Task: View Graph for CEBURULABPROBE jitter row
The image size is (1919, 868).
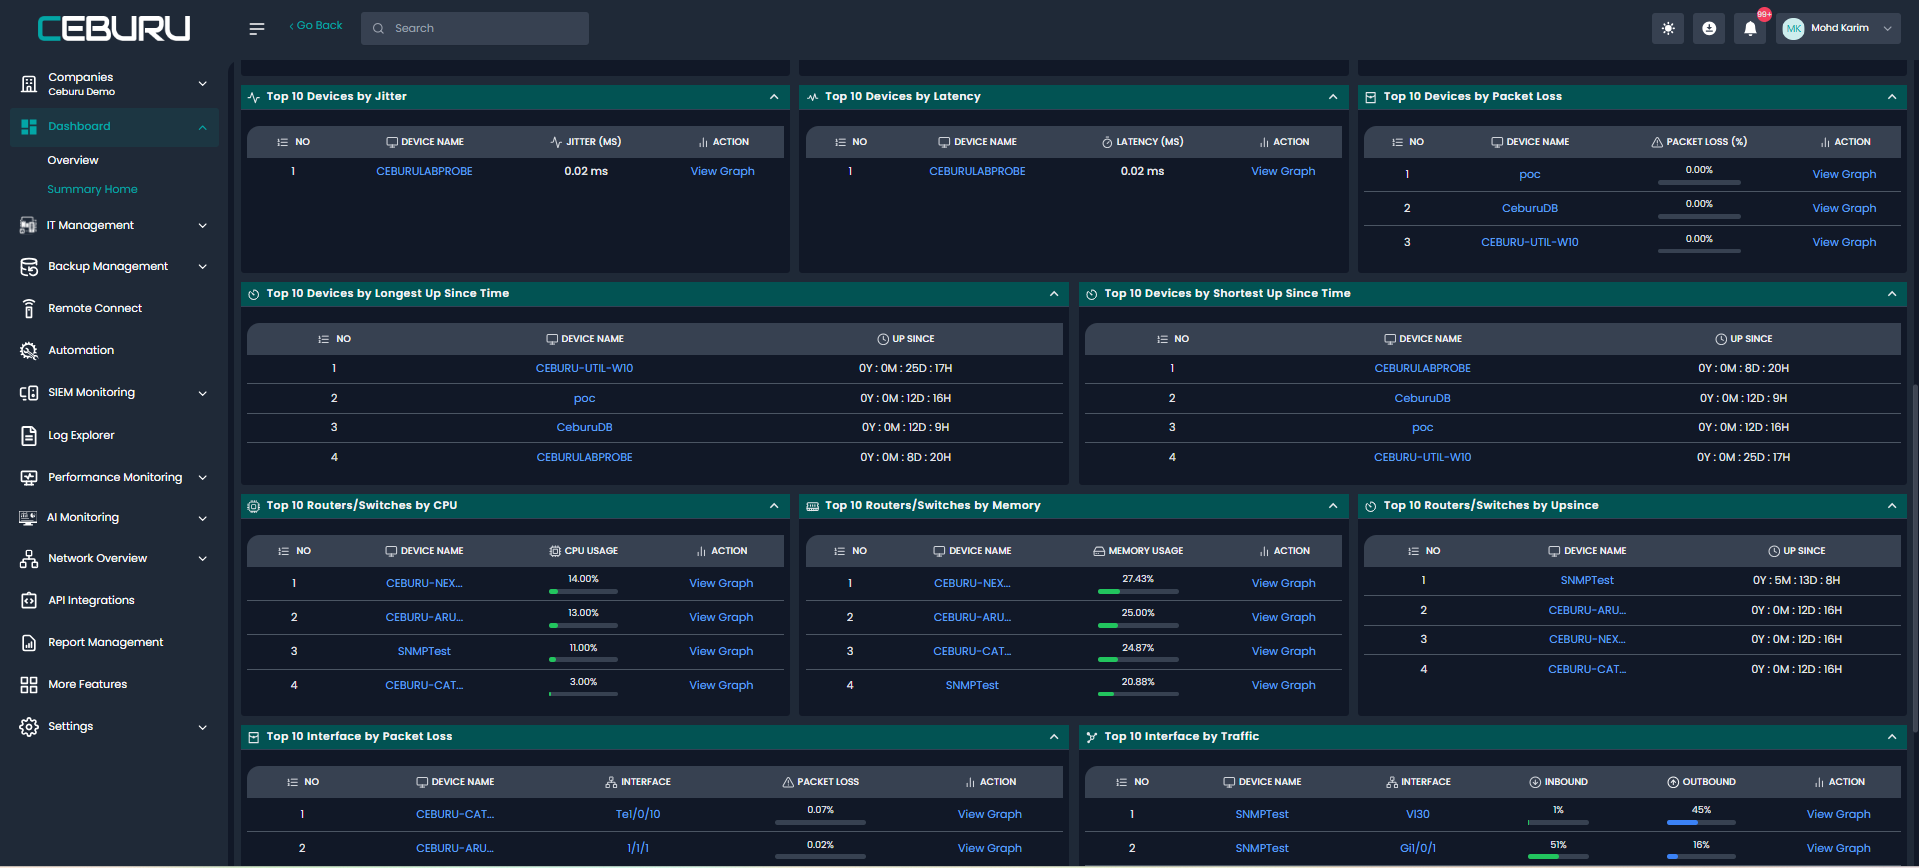Action: coord(722,171)
